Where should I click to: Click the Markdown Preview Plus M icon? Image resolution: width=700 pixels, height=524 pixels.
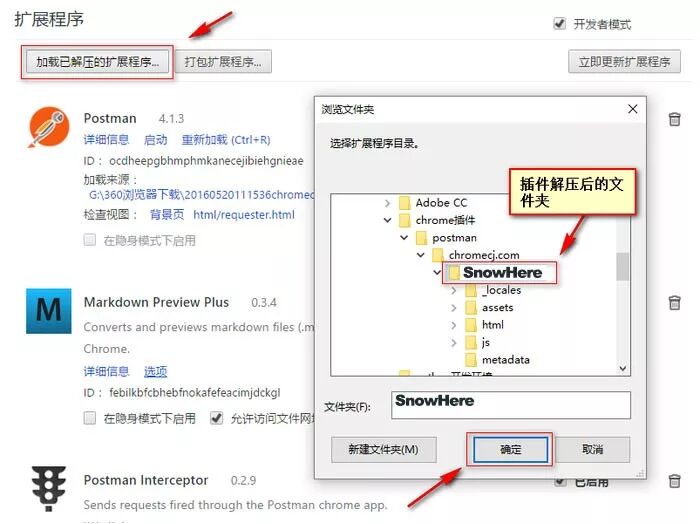(x=49, y=311)
